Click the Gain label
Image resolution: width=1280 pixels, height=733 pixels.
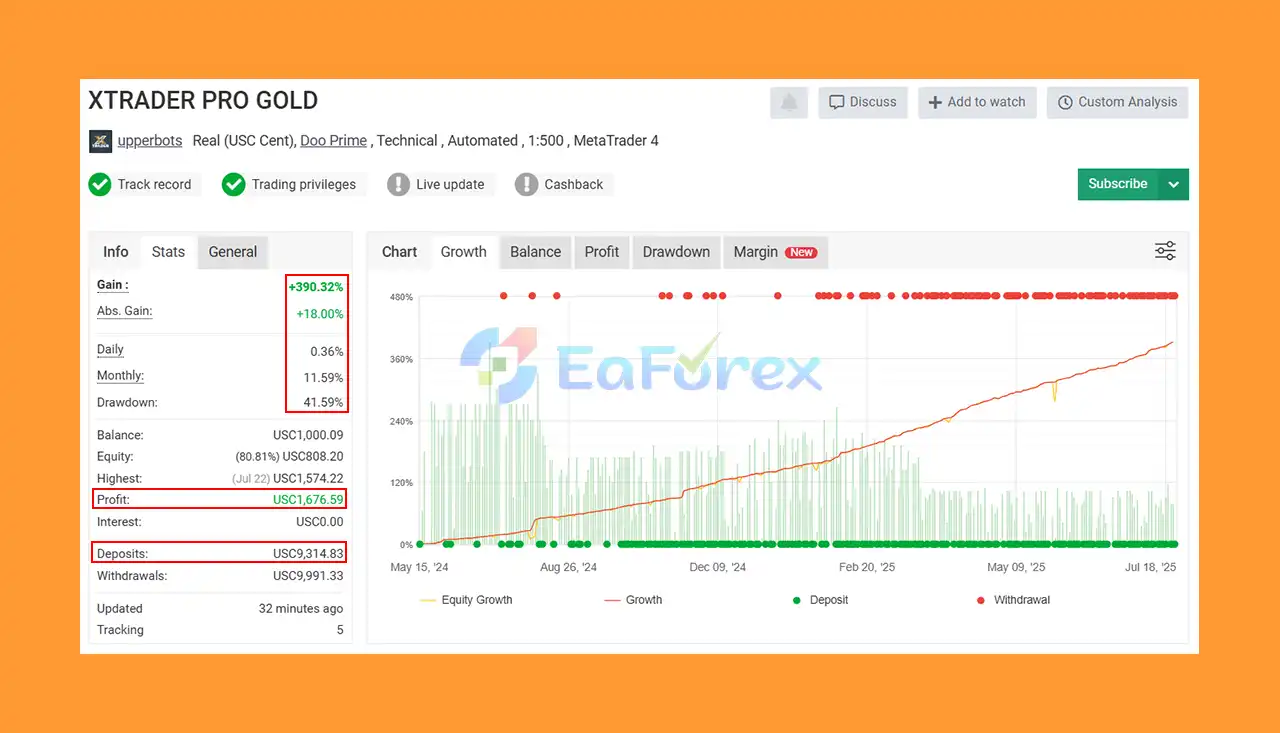[112, 285]
